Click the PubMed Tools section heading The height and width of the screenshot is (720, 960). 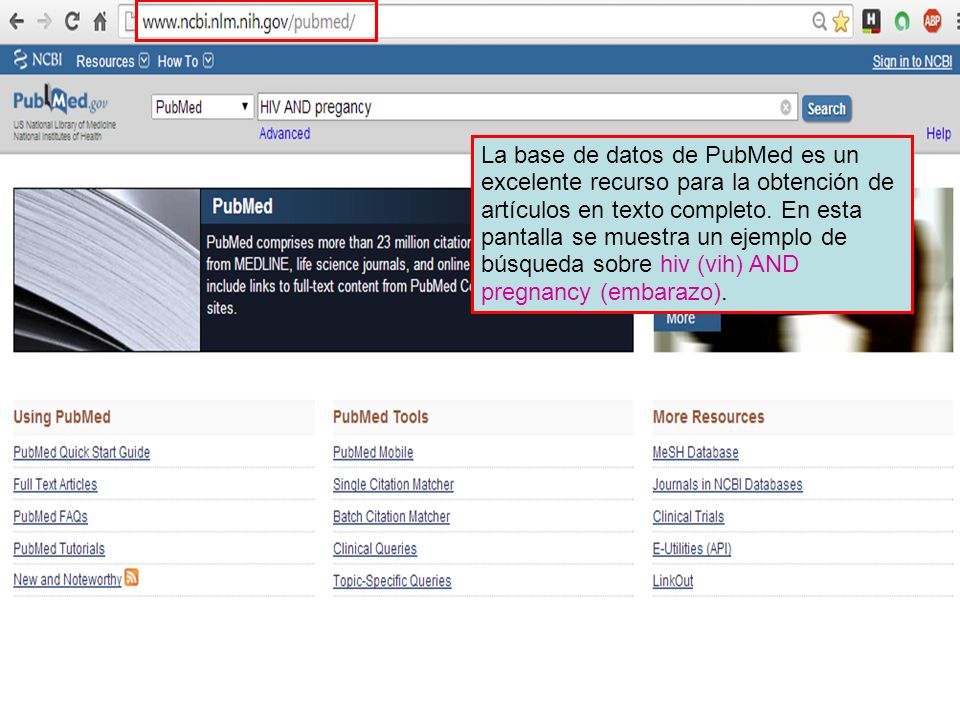click(x=380, y=417)
